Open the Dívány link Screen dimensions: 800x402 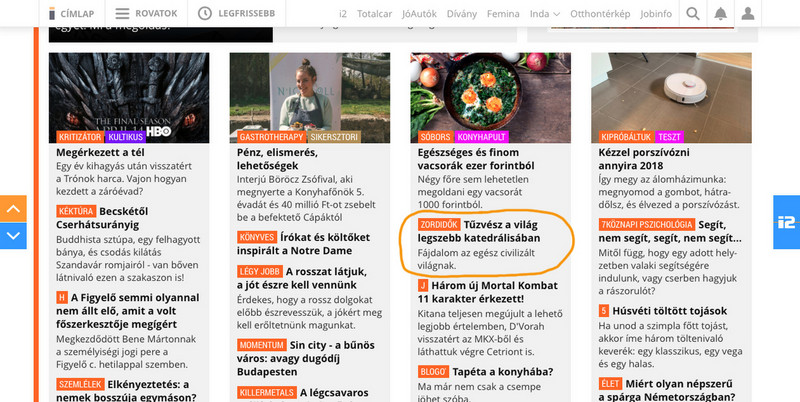click(462, 14)
